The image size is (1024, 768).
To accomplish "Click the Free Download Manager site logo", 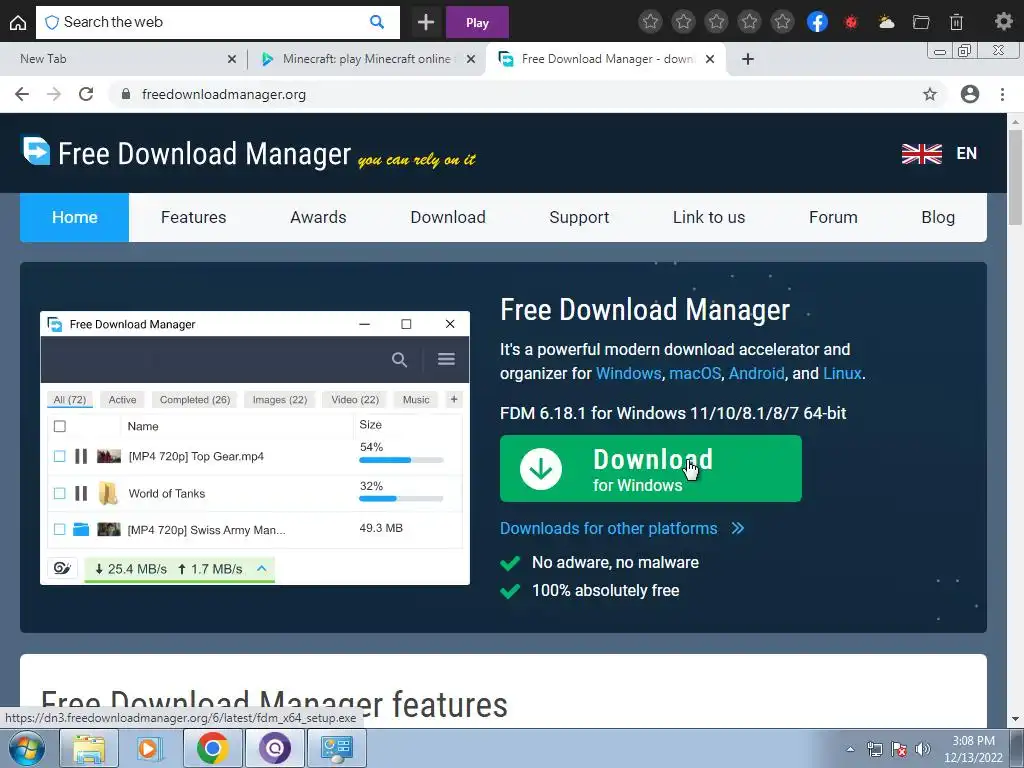I will click(x=187, y=153).
